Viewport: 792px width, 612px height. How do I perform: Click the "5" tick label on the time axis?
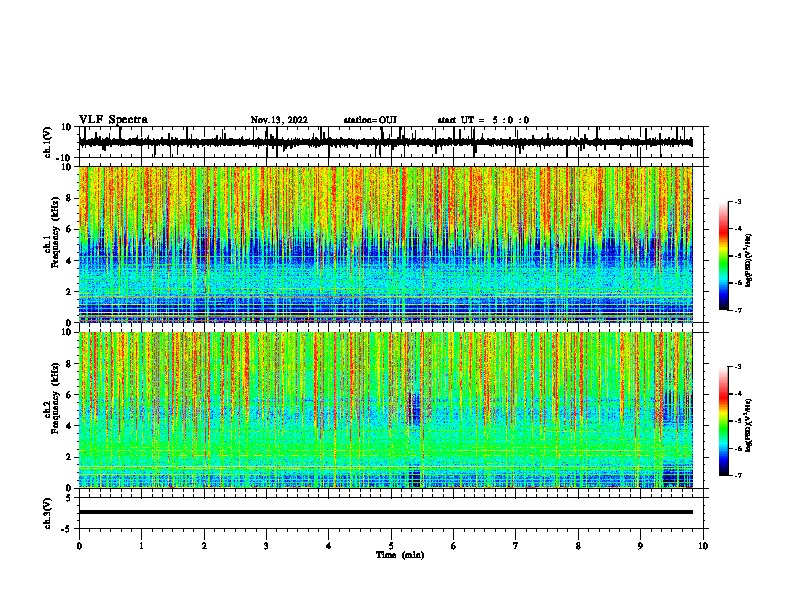click(391, 546)
